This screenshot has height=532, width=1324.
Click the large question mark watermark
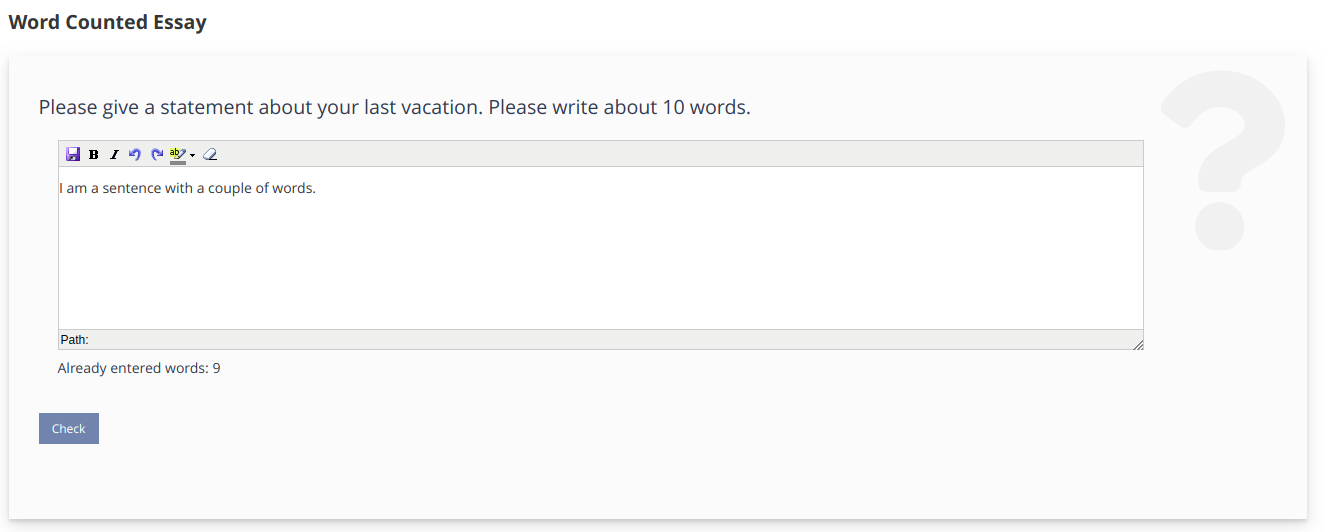[x=1223, y=160]
